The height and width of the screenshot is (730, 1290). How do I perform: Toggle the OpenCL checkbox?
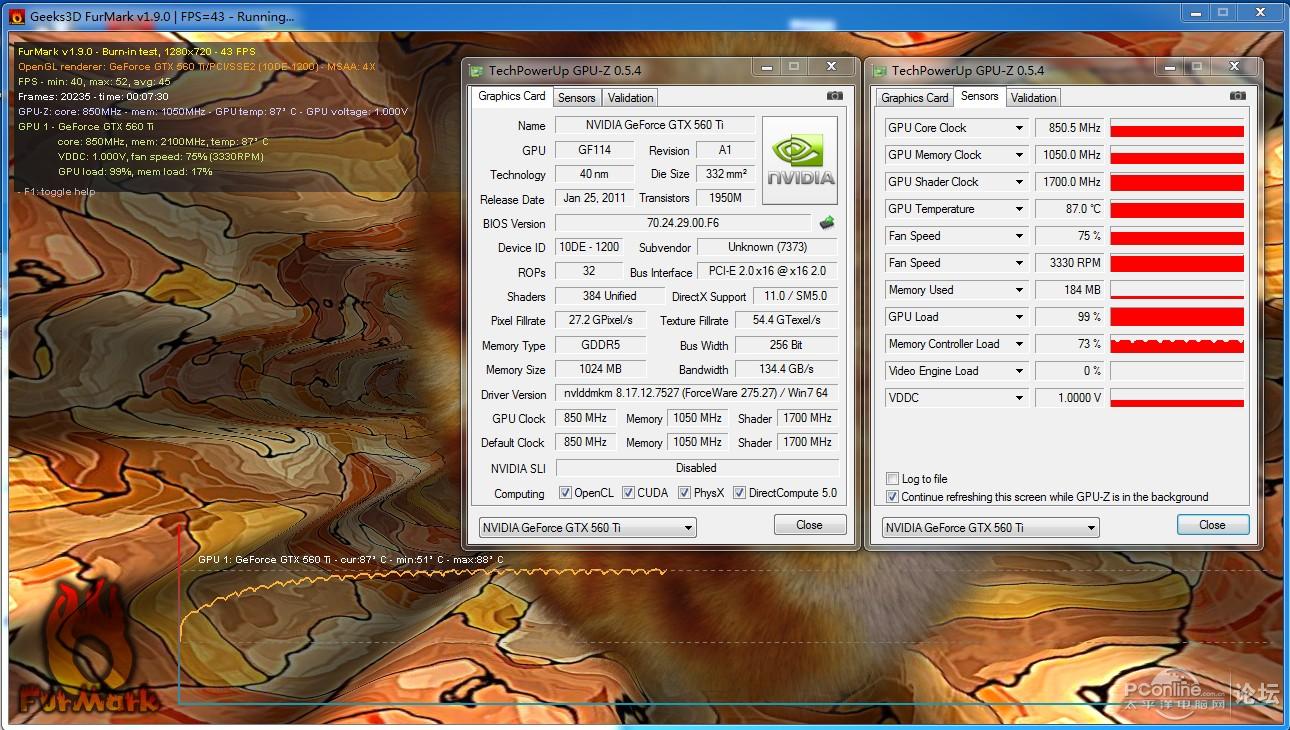(565, 493)
